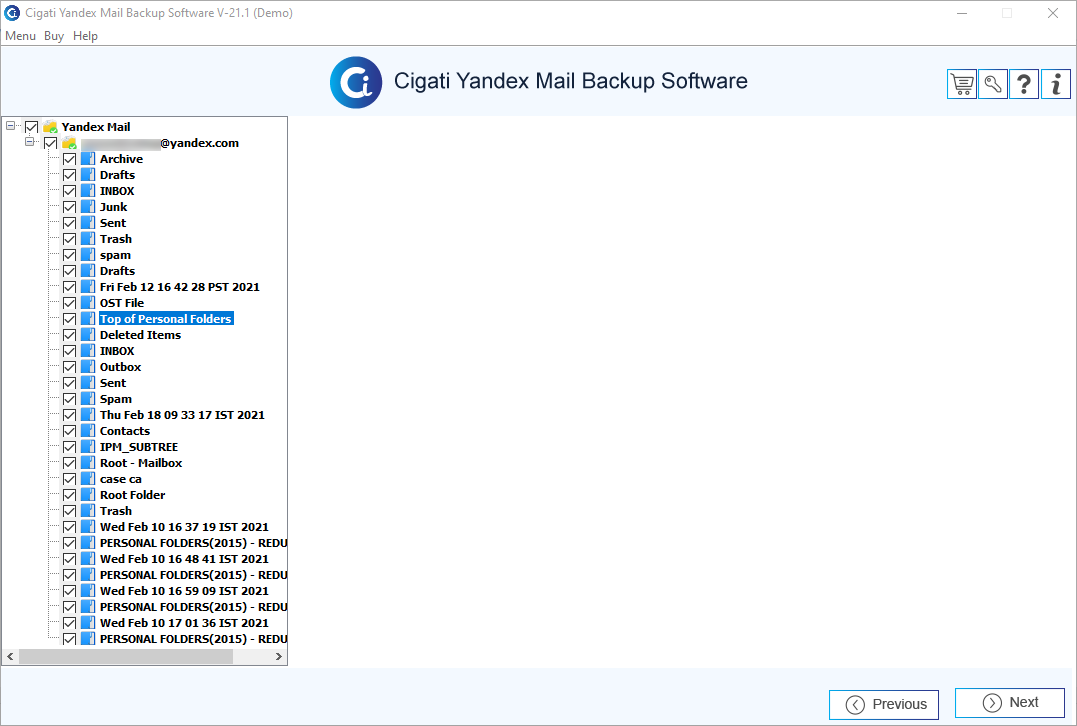
Task: Toggle the Deleted Items checkbox
Action: 69,334
